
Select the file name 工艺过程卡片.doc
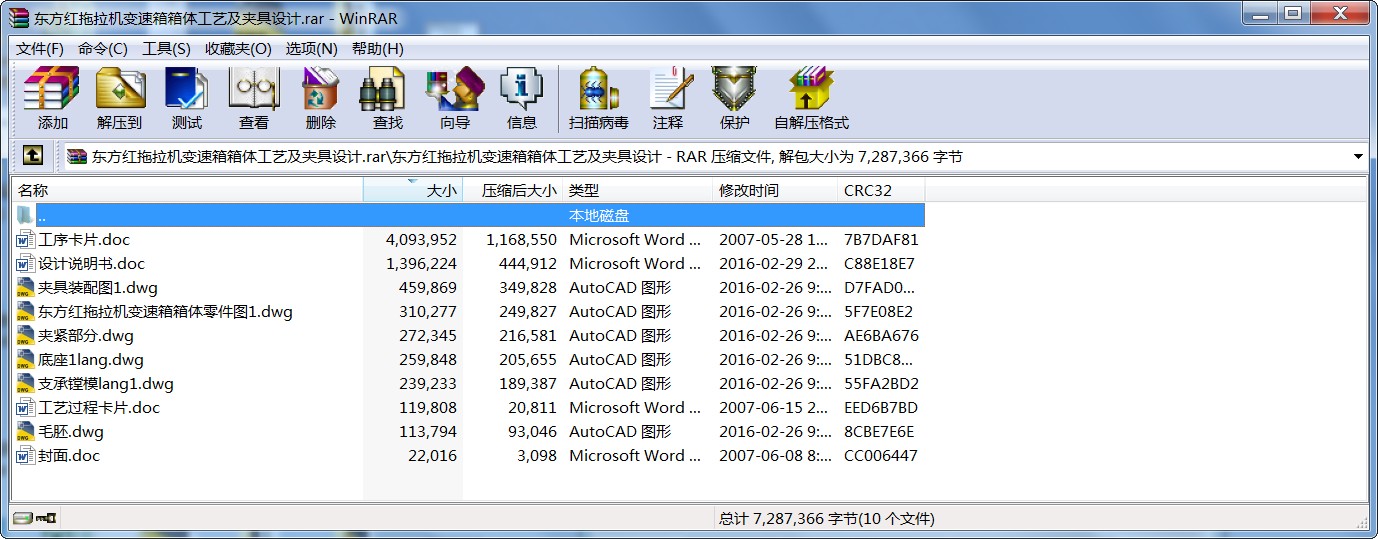pyautogui.click(x=99, y=408)
